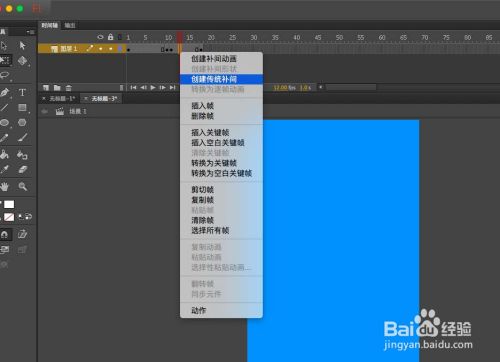Select the PolyStar polygon tool
This screenshot has width=500, height=362.
(22, 122)
